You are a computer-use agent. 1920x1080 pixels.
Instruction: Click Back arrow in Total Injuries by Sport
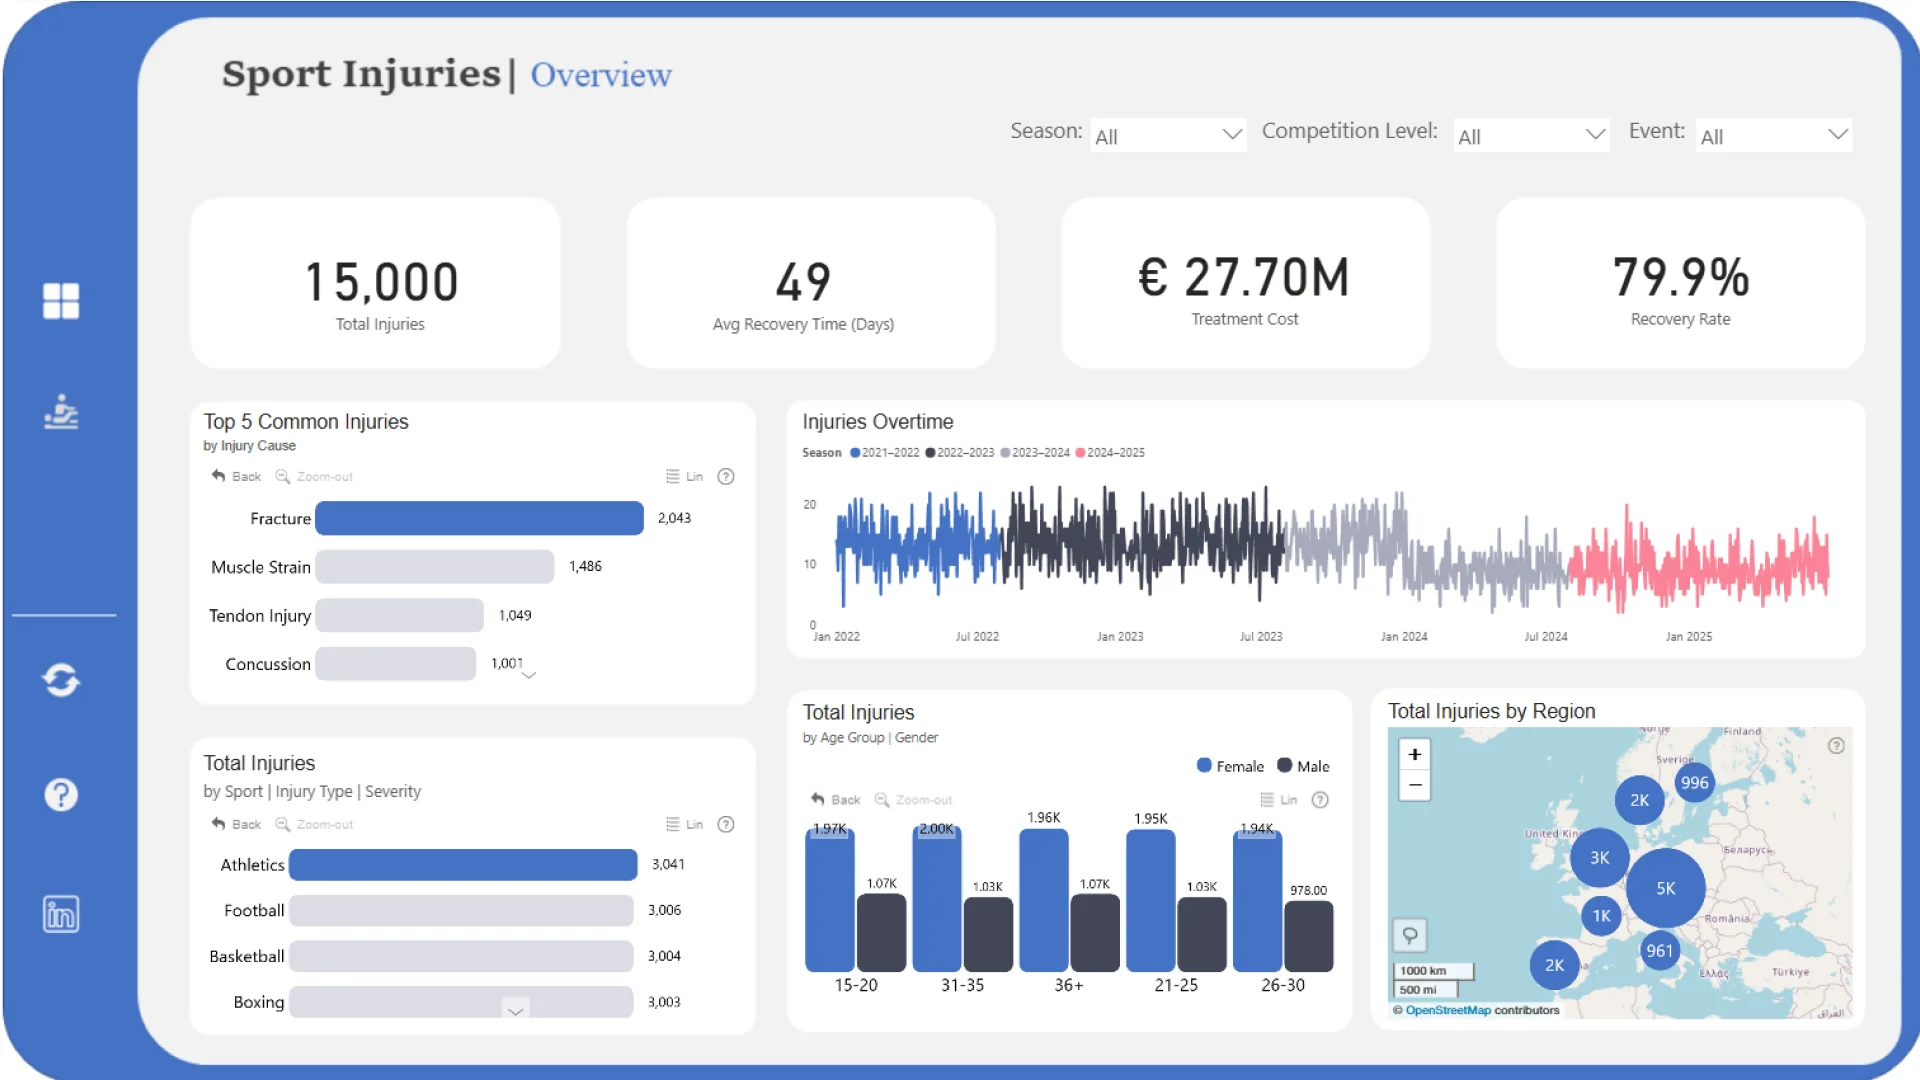(x=236, y=824)
